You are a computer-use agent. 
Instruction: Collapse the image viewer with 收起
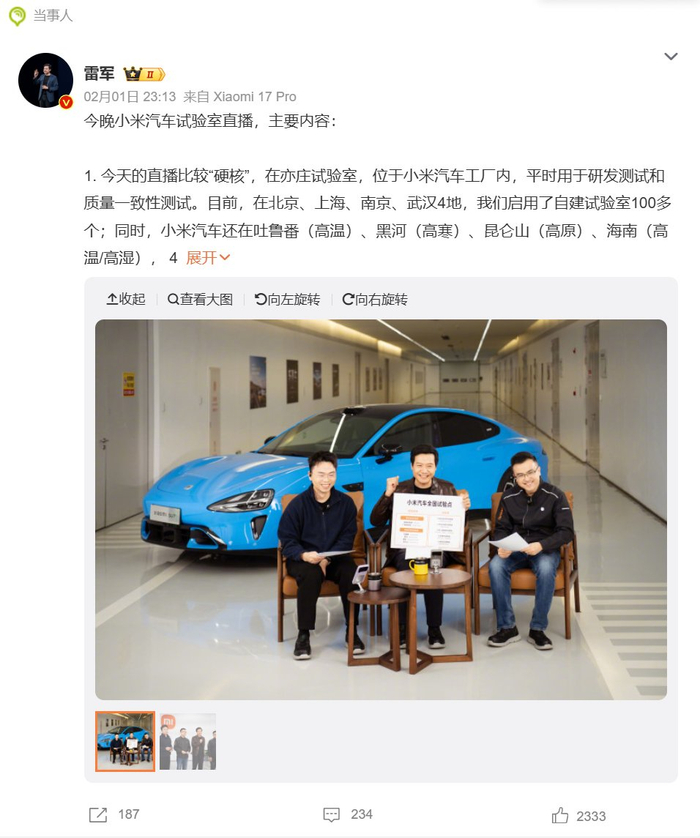[126, 299]
